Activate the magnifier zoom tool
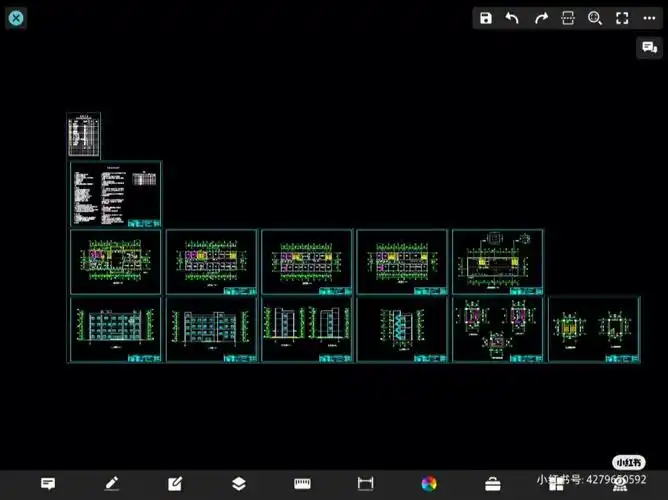 point(595,18)
